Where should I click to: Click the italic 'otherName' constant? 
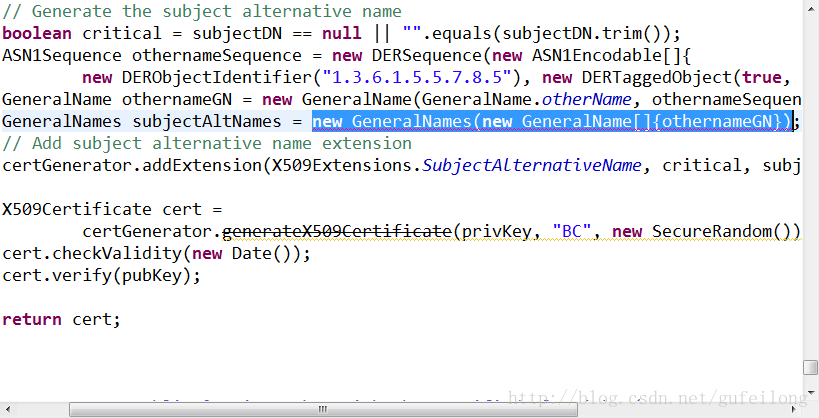click(x=586, y=99)
